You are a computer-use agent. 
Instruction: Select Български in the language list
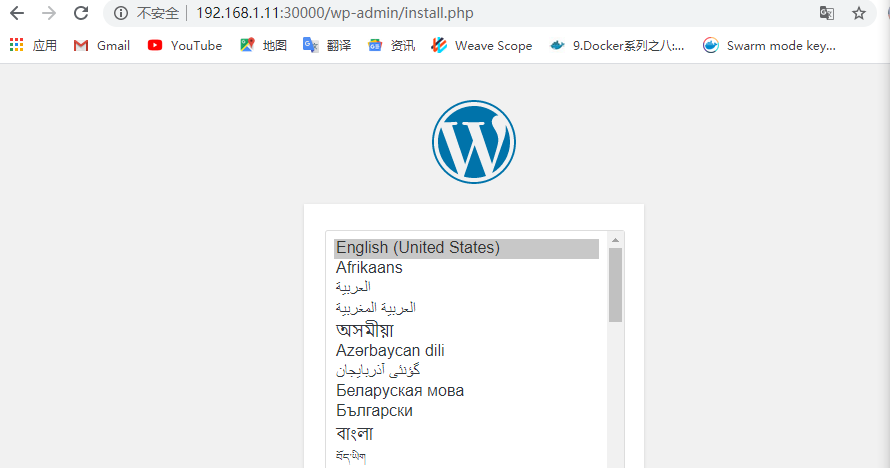tap(466, 411)
